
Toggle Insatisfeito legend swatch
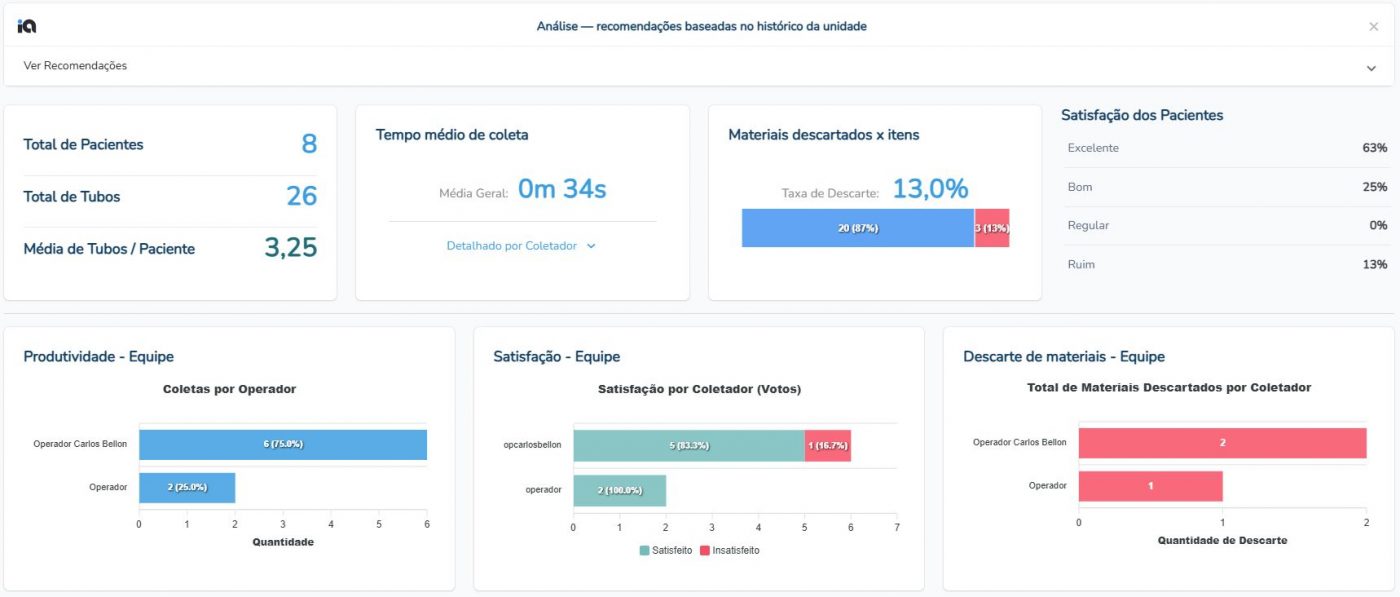[704, 550]
